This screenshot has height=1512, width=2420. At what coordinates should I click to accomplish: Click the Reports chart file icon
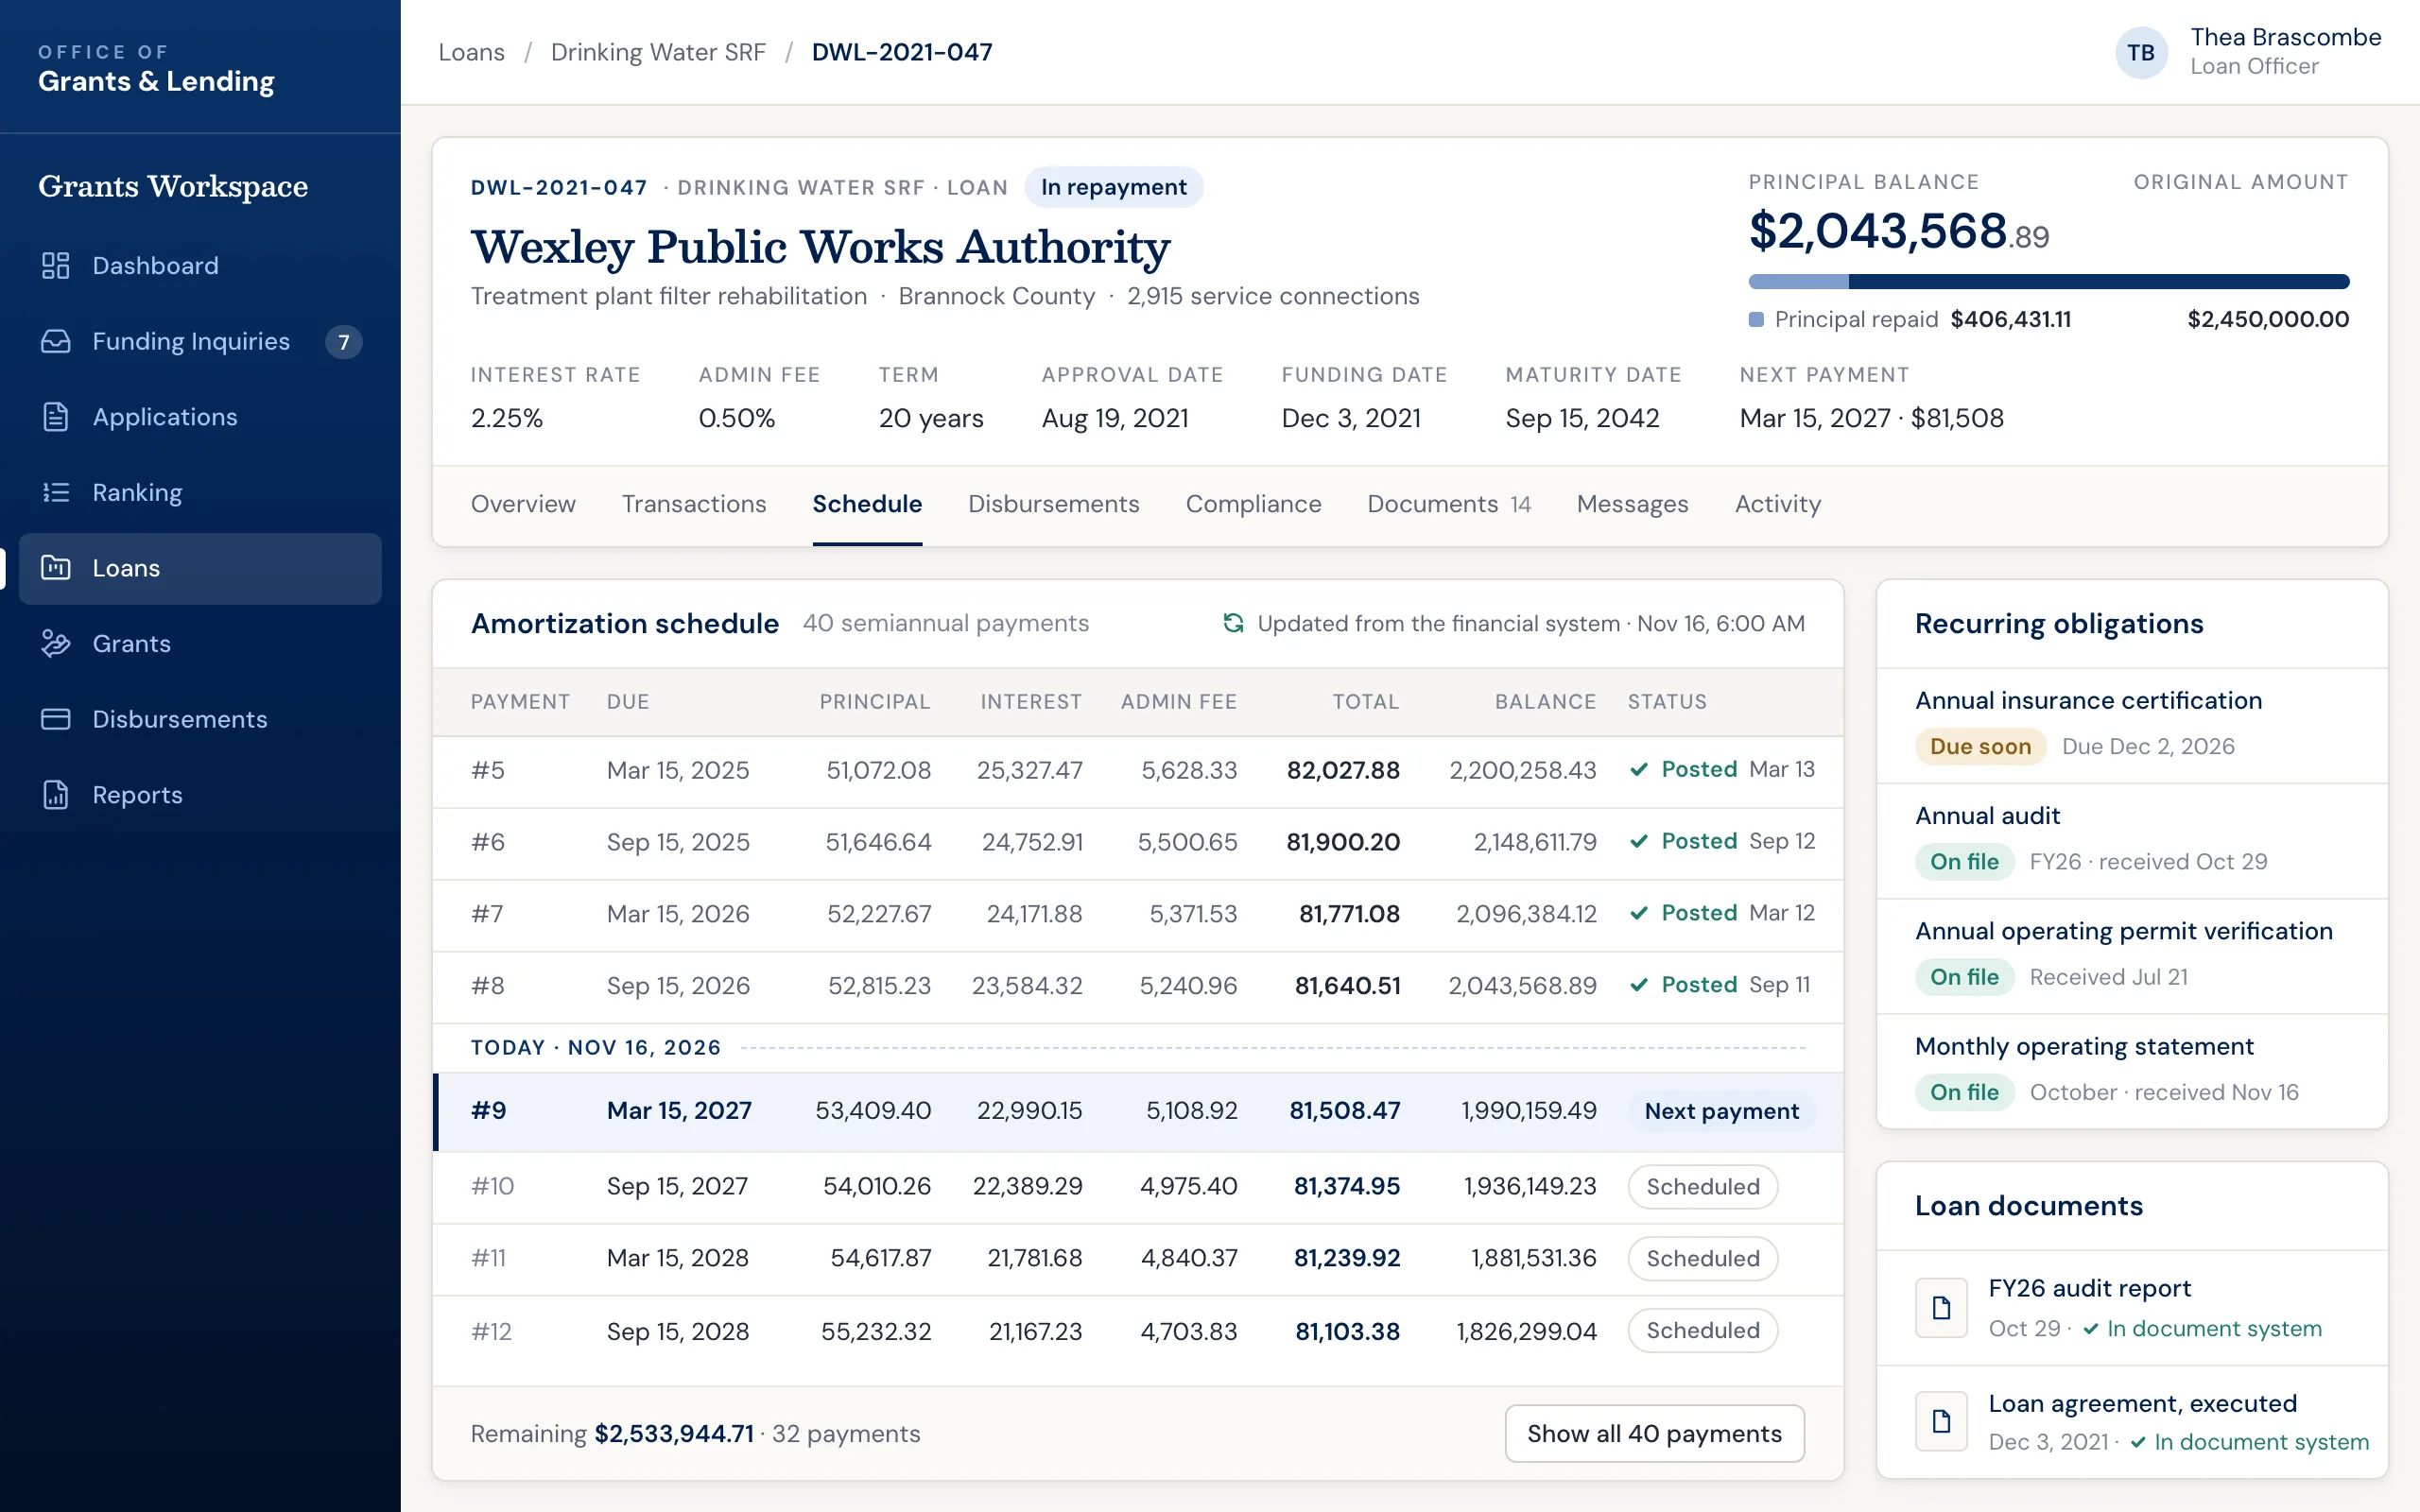point(55,795)
